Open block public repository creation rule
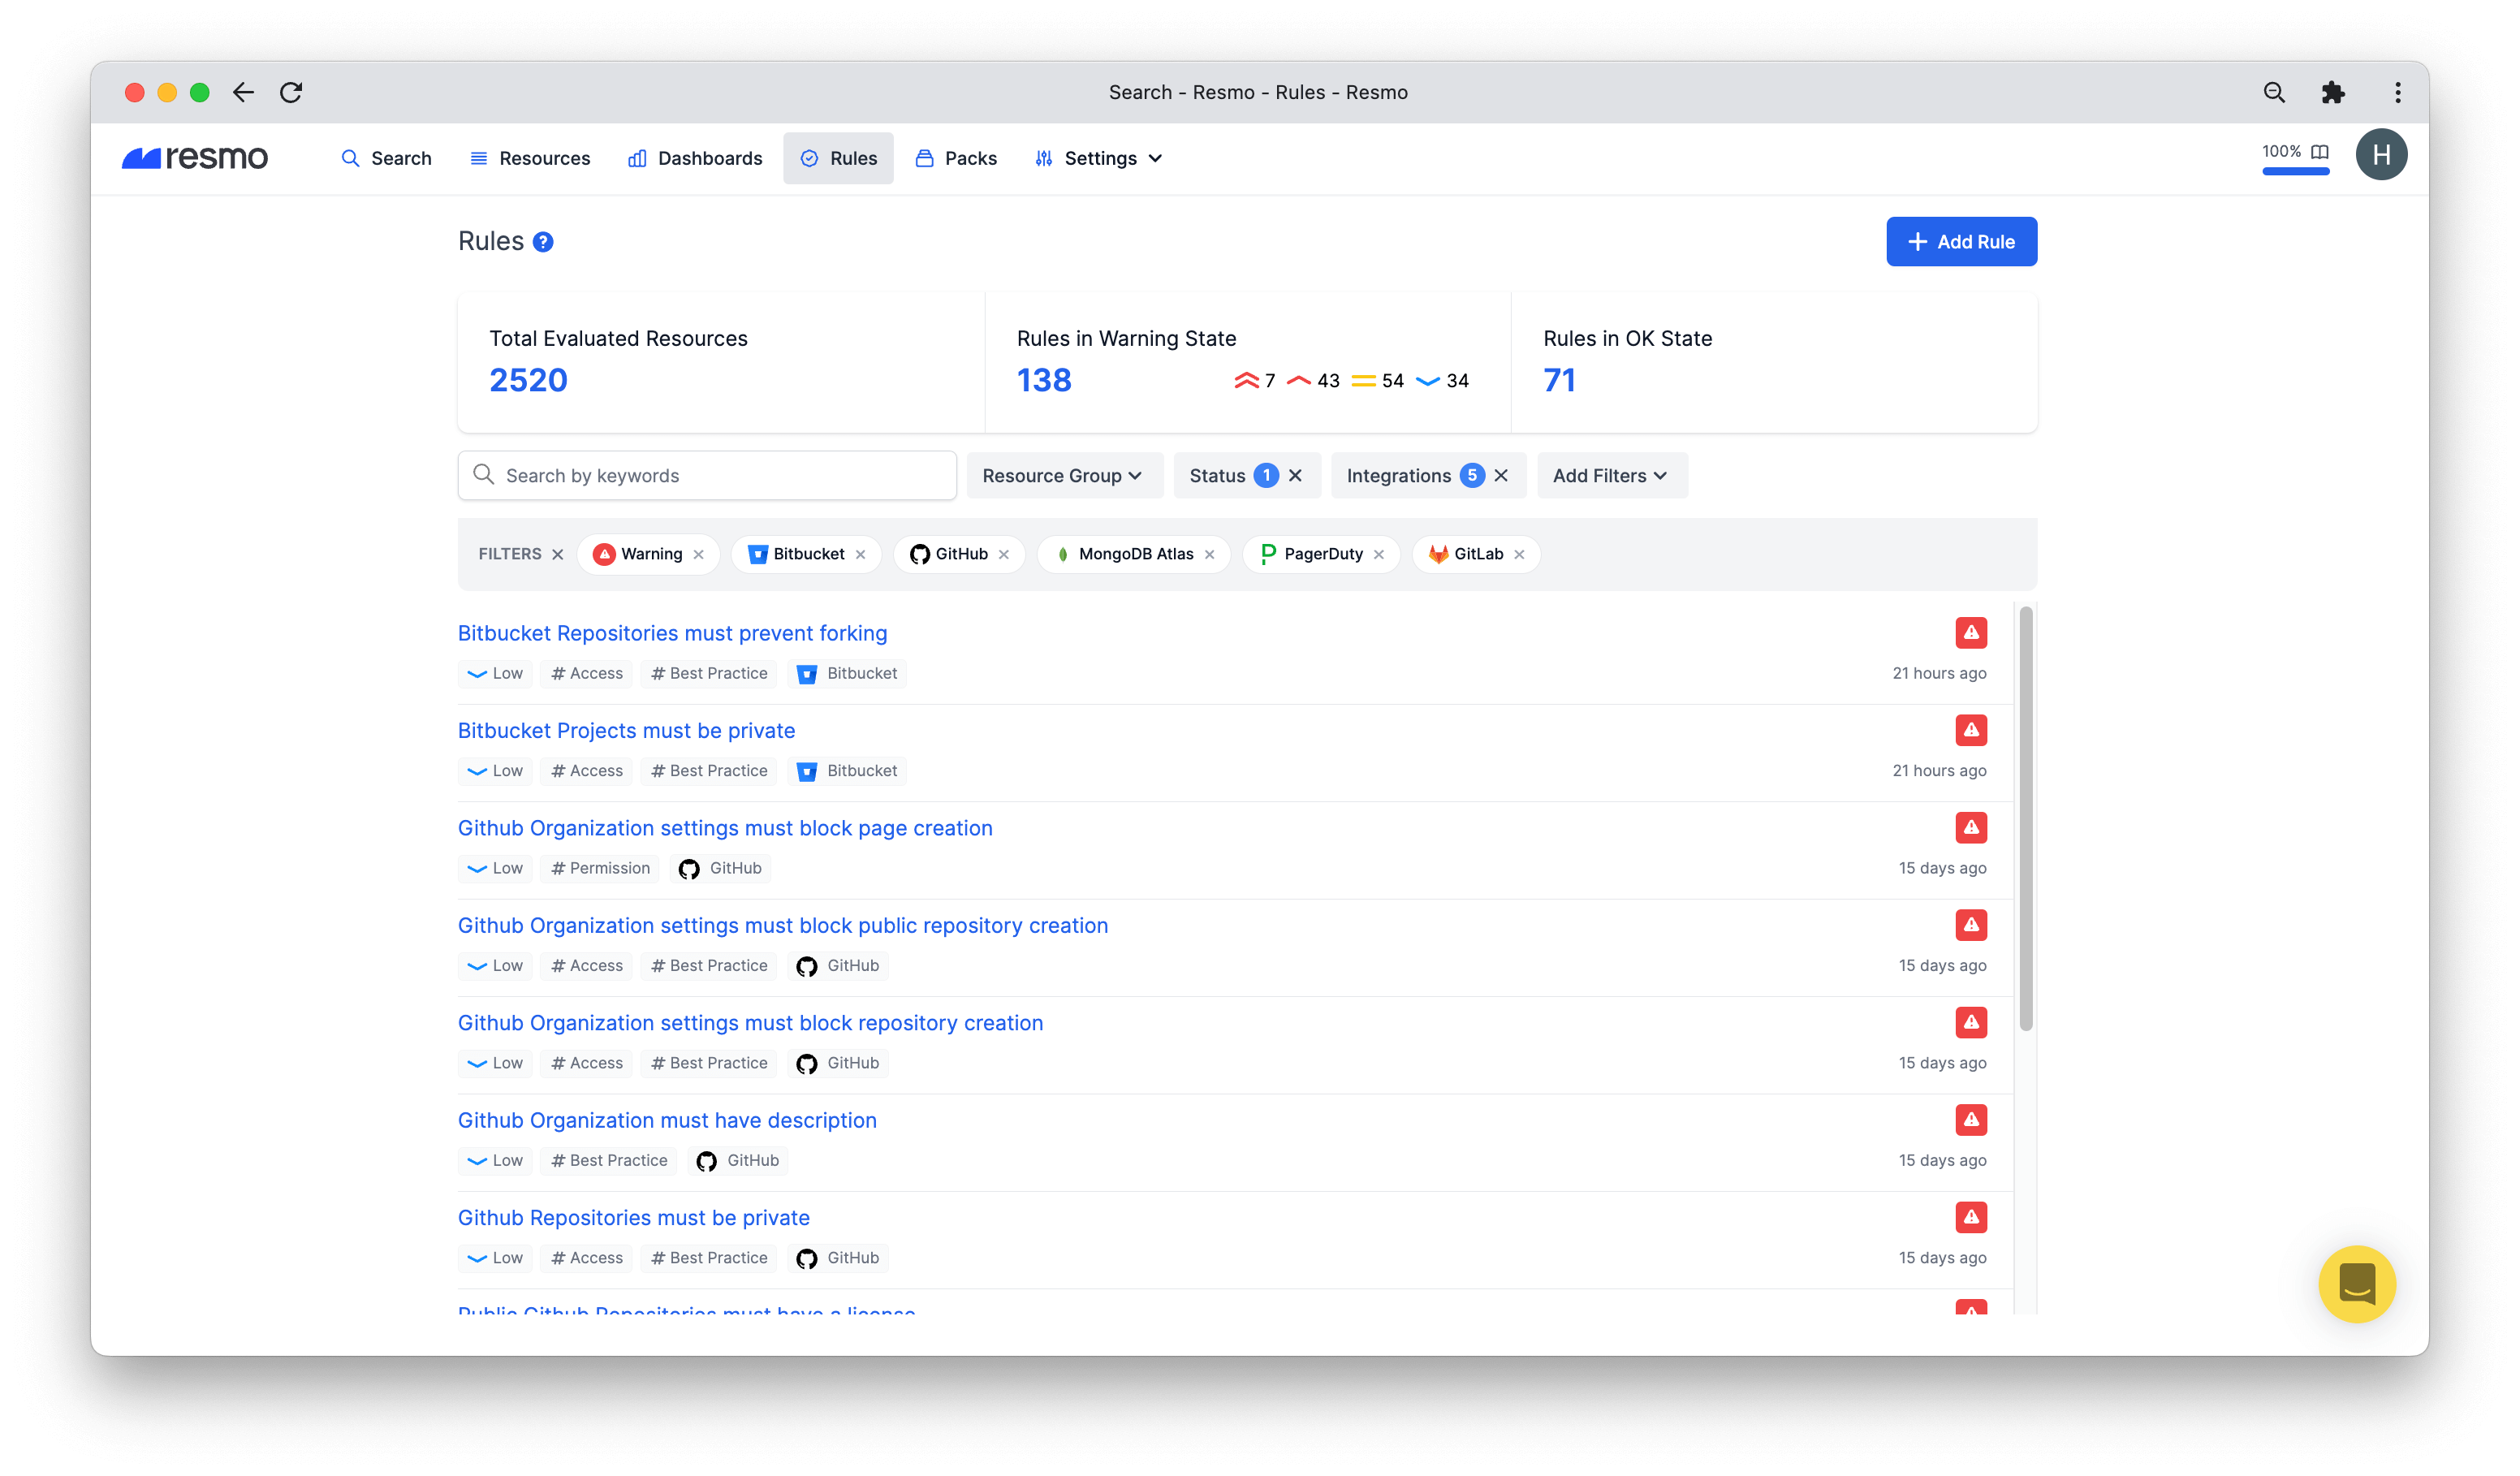The width and height of the screenshot is (2520, 1476). pyautogui.click(x=783, y=926)
